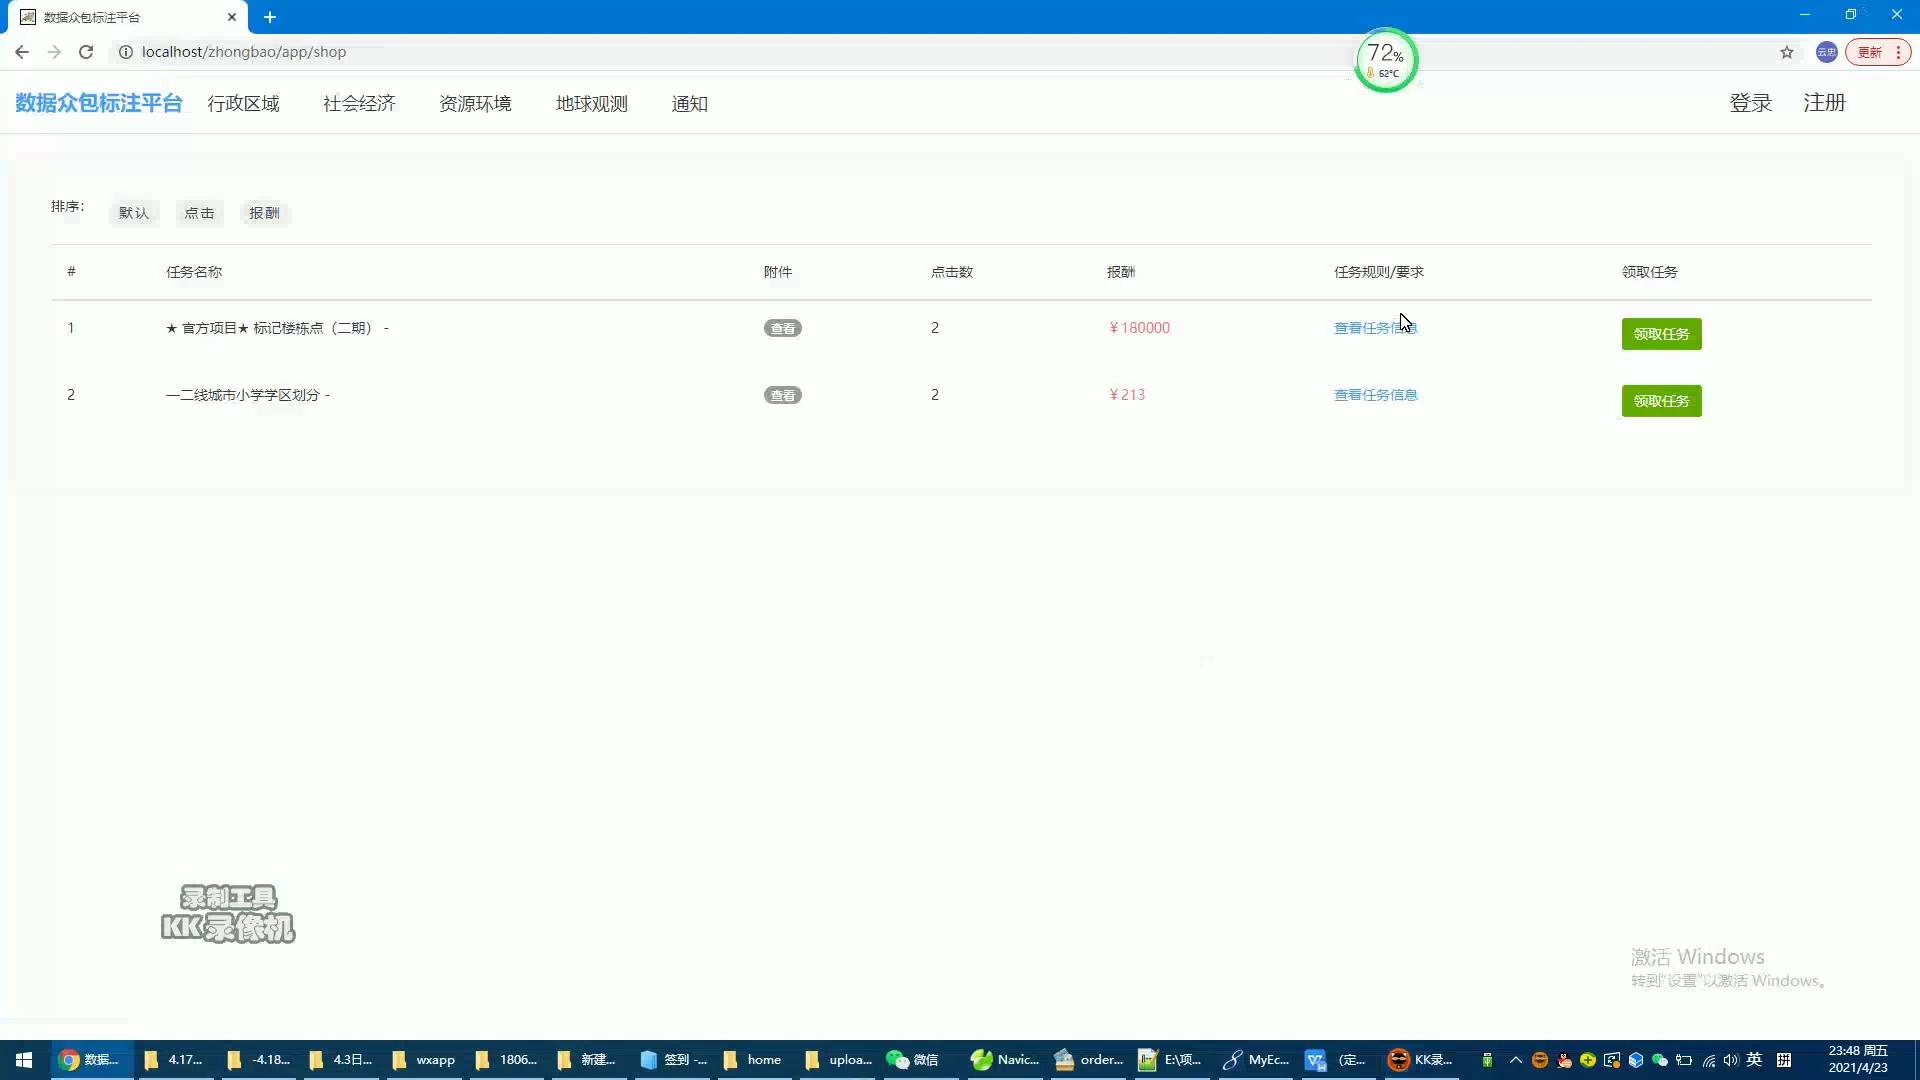Open Chrome three-dot menu beside 更新
The width and height of the screenshot is (1920, 1080).
(x=1898, y=52)
